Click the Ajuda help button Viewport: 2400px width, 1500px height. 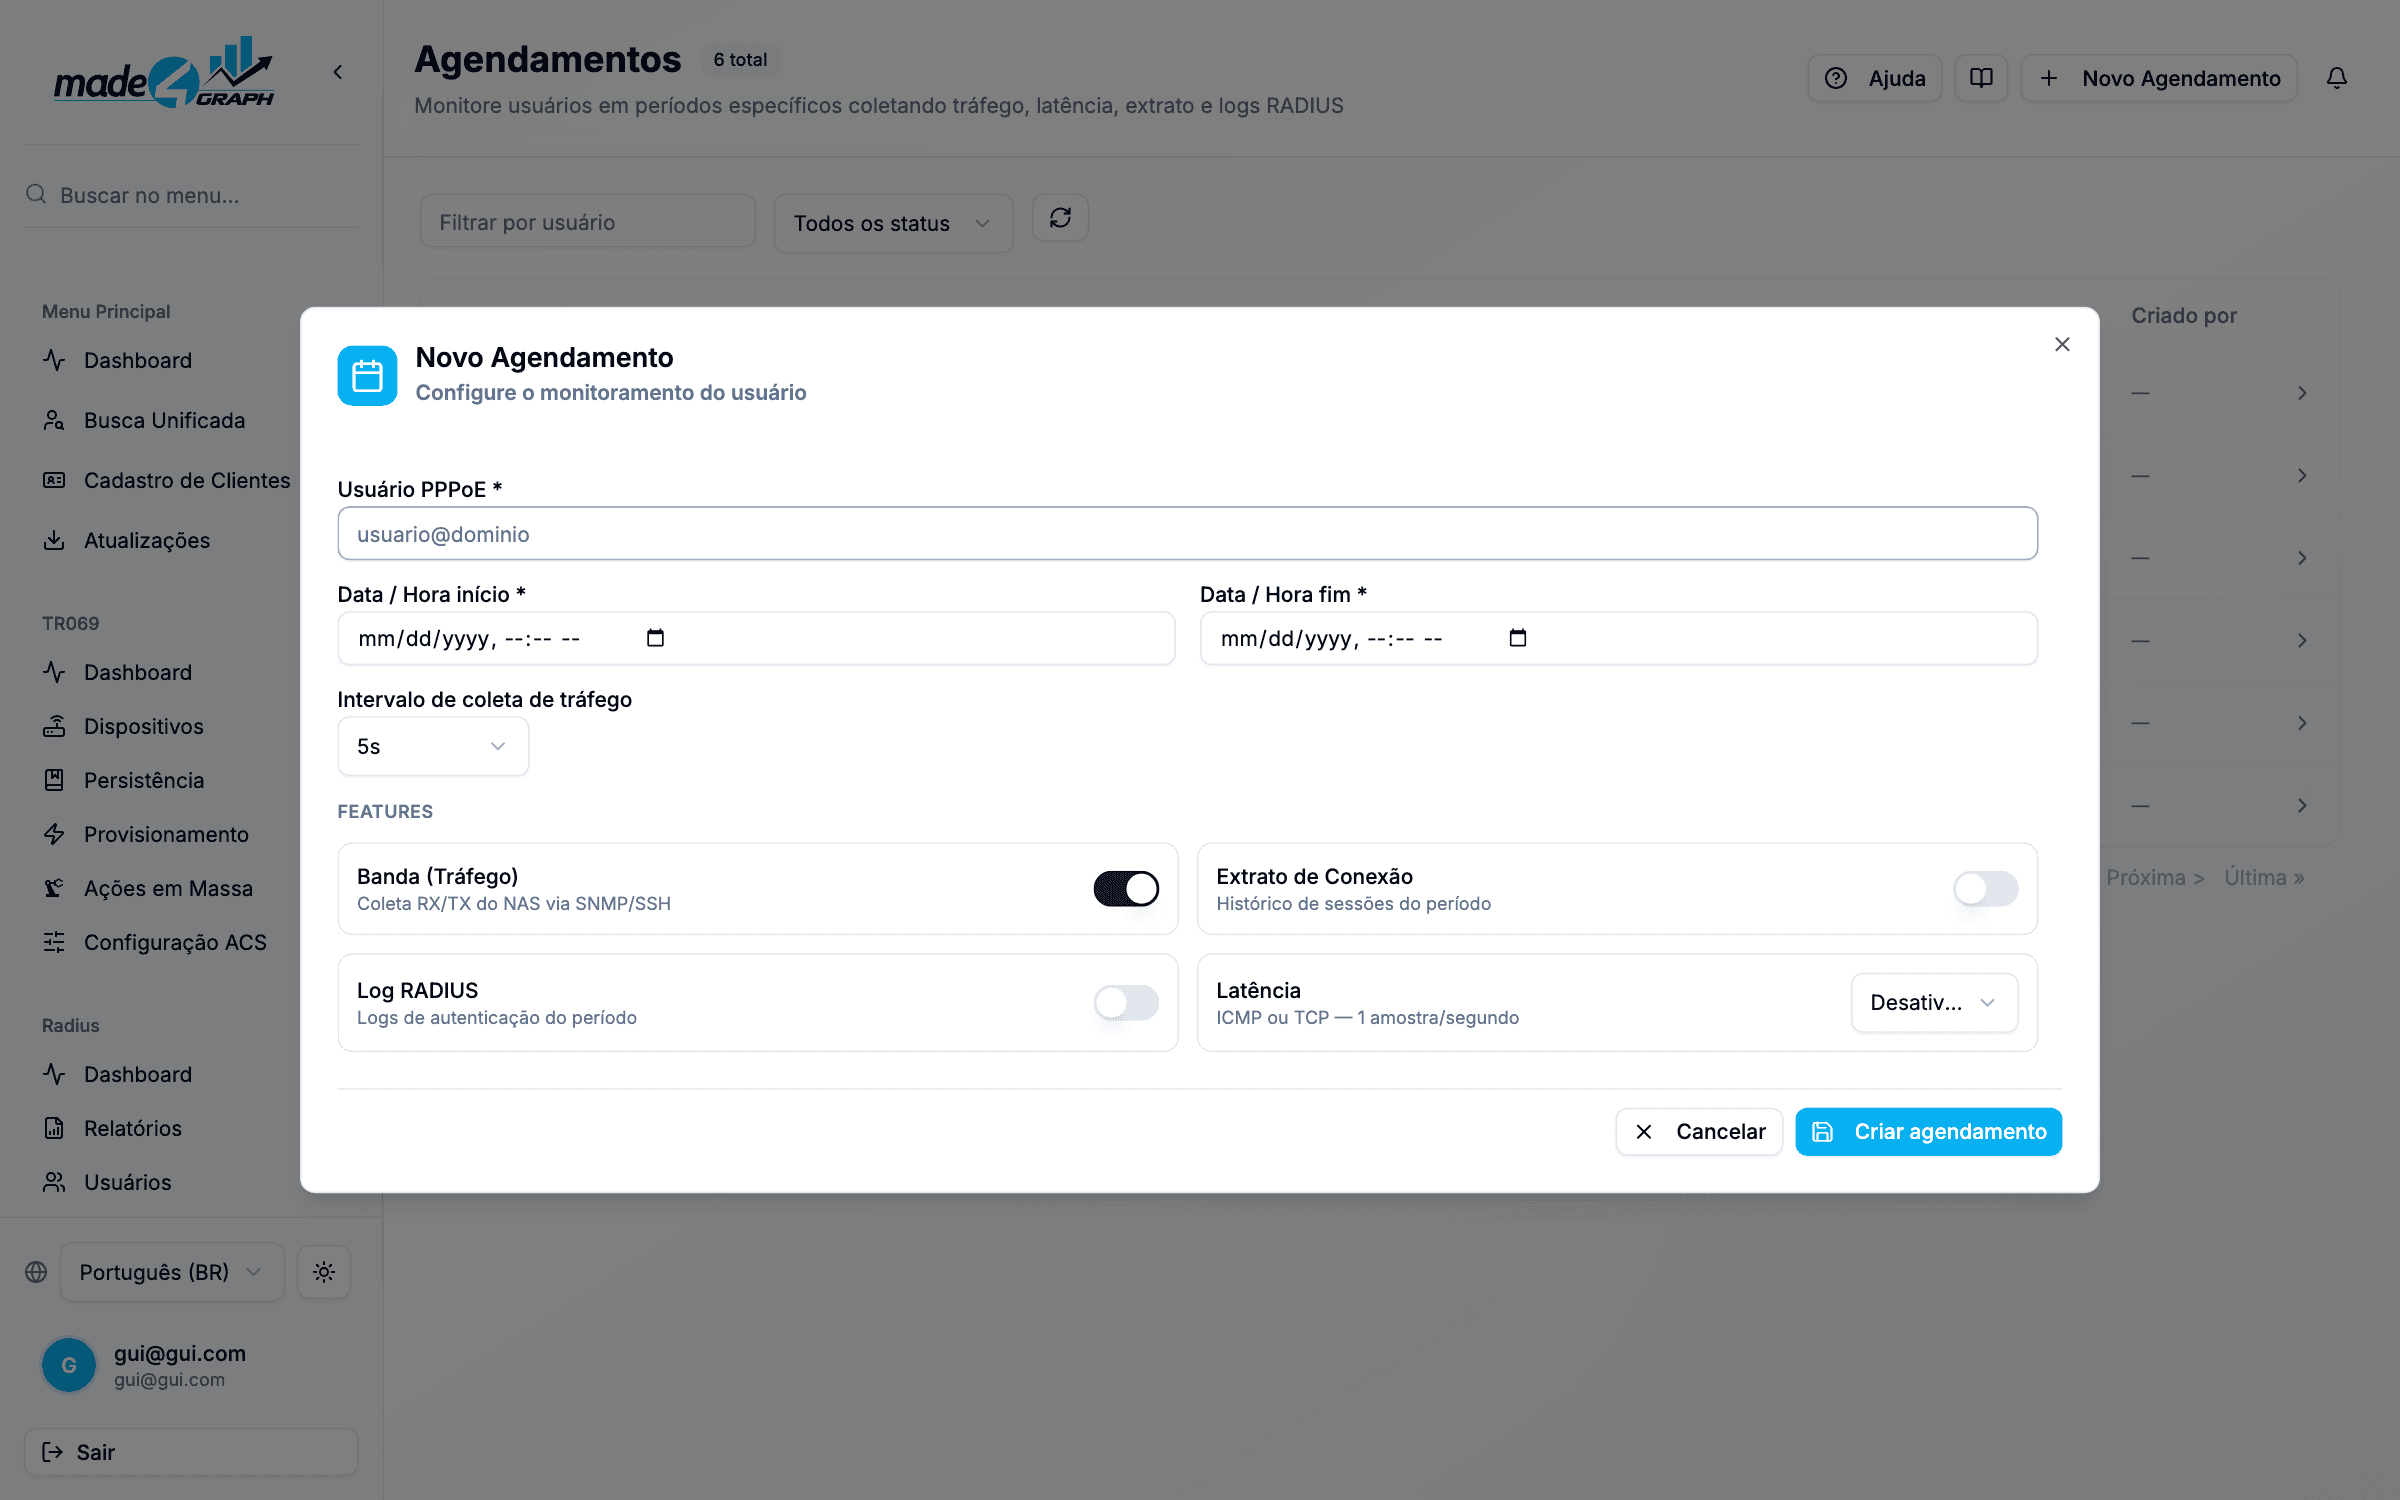pyautogui.click(x=1875, y=78)
